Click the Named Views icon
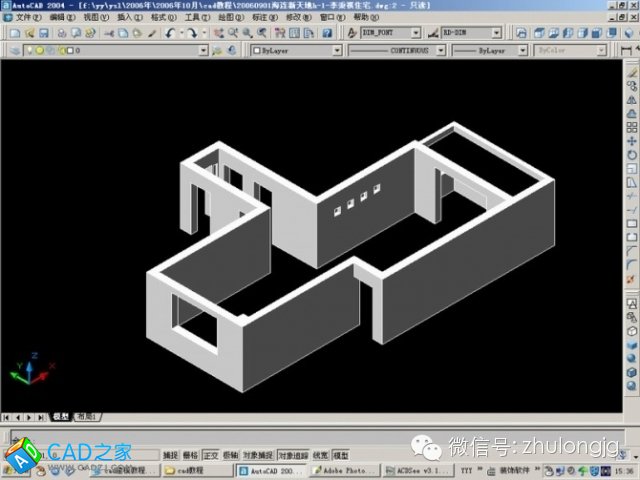The image size is (640, 480). [521, 33]
